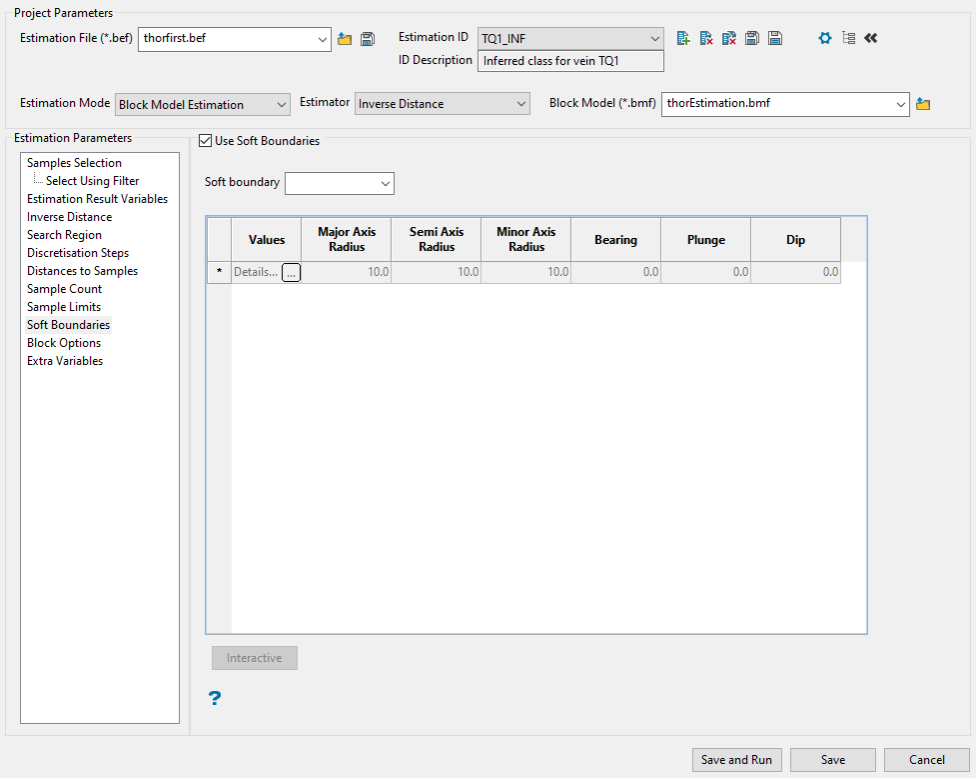Image resolution: width=976 pixels, height=778 pixels.
Task: Click the tree list view icon
Action: (x=849, y=38)
